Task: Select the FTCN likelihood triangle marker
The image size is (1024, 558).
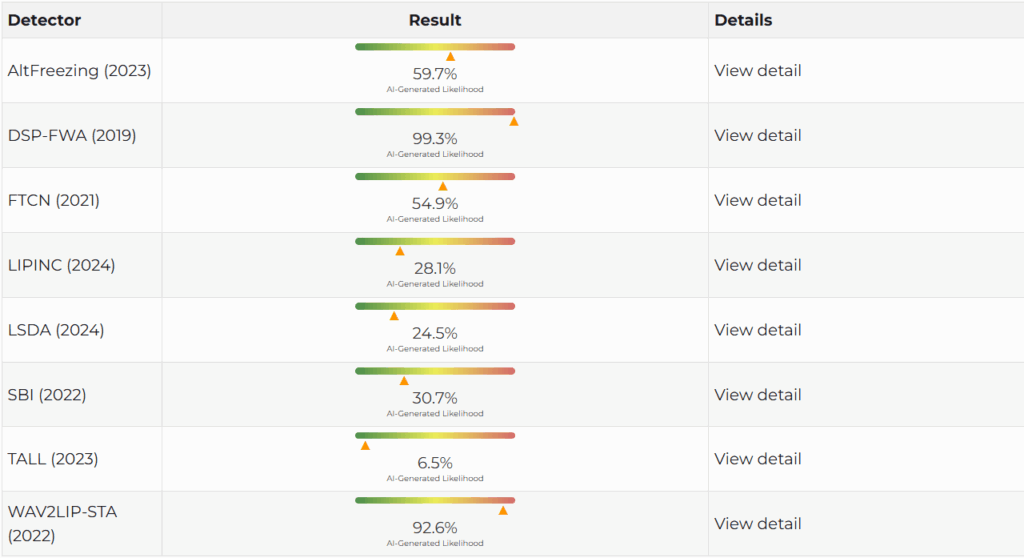Action: [443, 186]
